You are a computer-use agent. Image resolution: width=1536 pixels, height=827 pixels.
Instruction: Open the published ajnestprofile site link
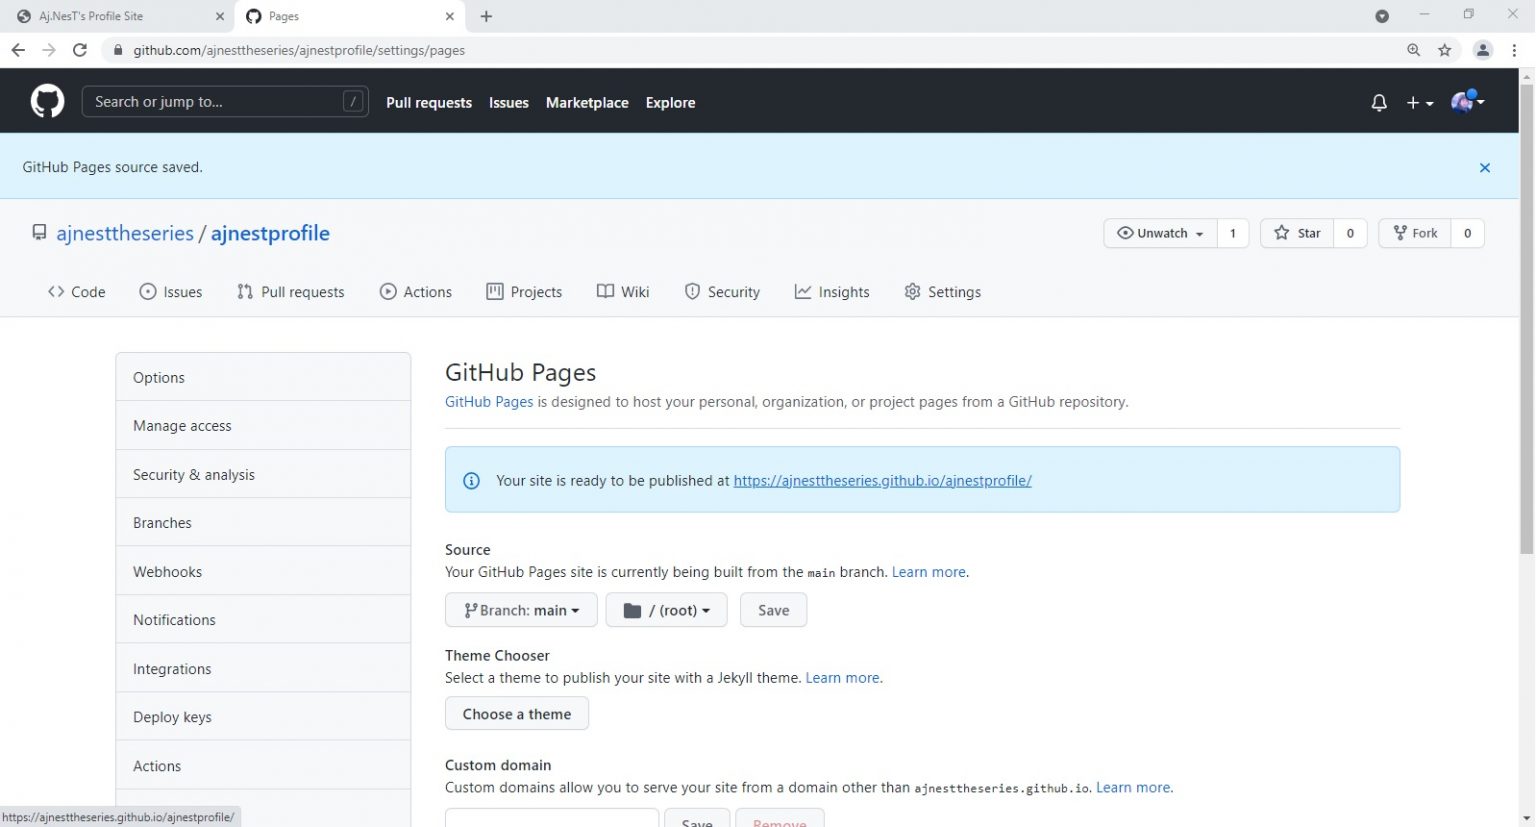point(882,481)
